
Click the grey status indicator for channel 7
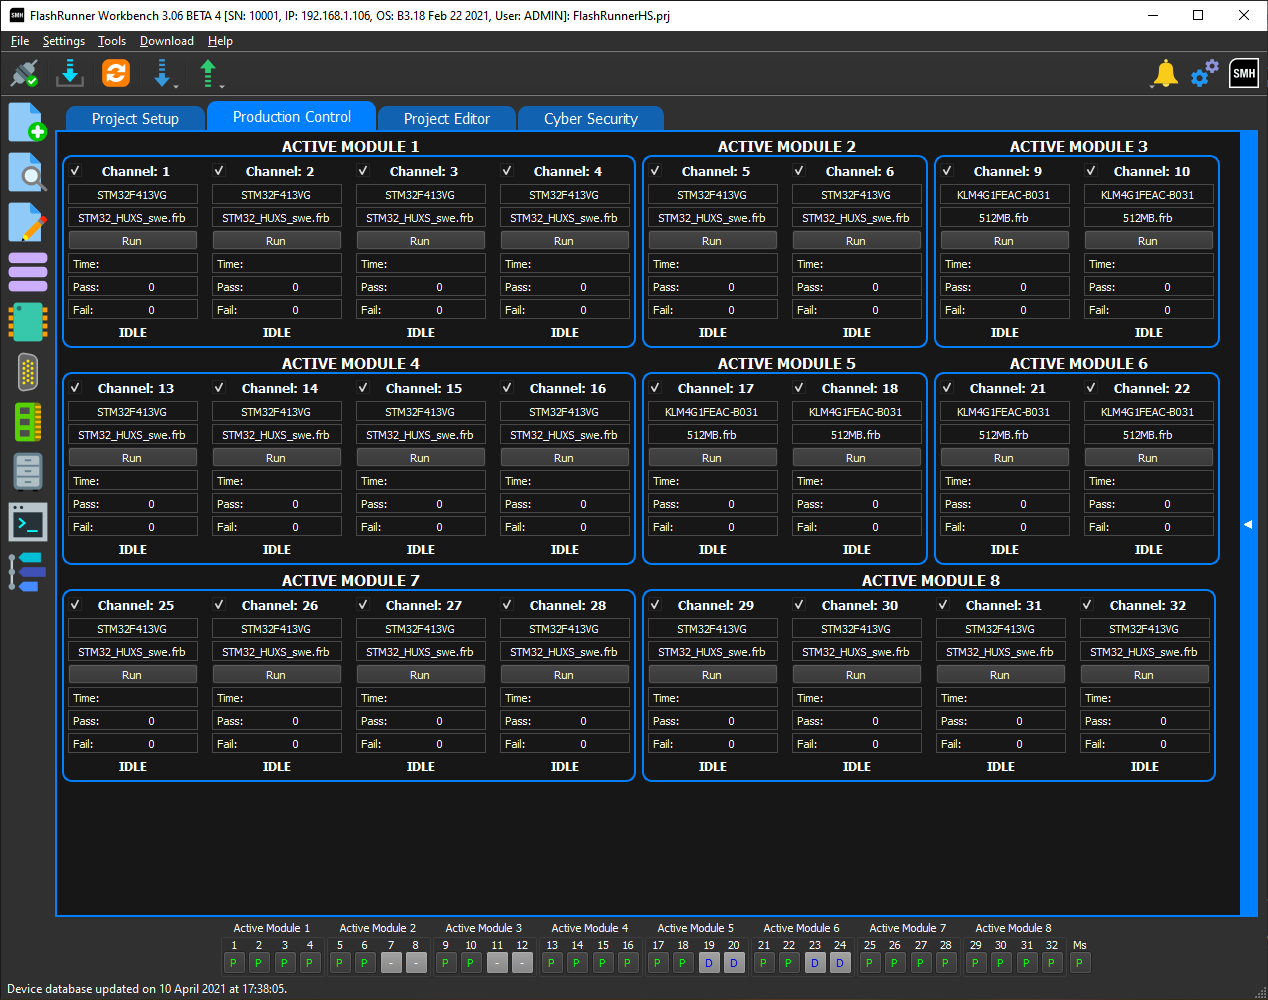(391, 963)
